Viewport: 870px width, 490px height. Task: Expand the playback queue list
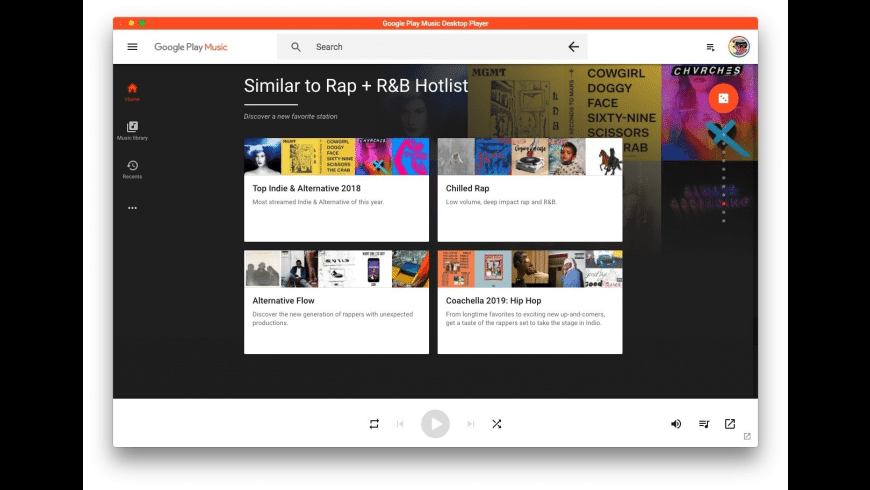pos(704,424)
